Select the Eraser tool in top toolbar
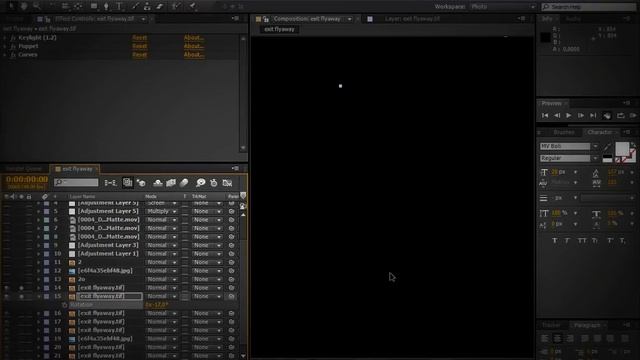This screenshot has height=360, width=640. tap(160, 6)
